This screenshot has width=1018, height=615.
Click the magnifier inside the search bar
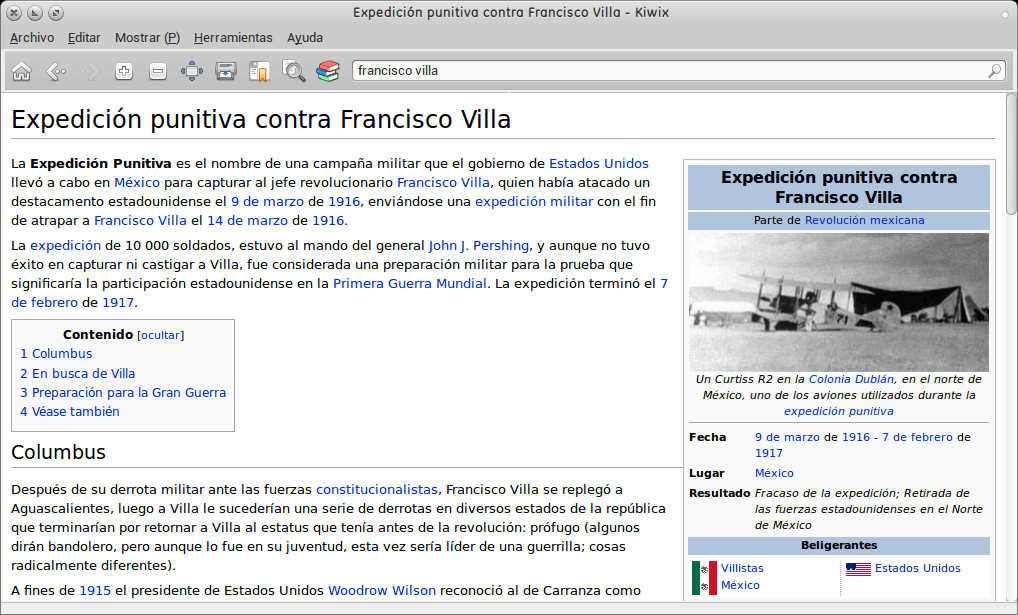click(993, 71)
